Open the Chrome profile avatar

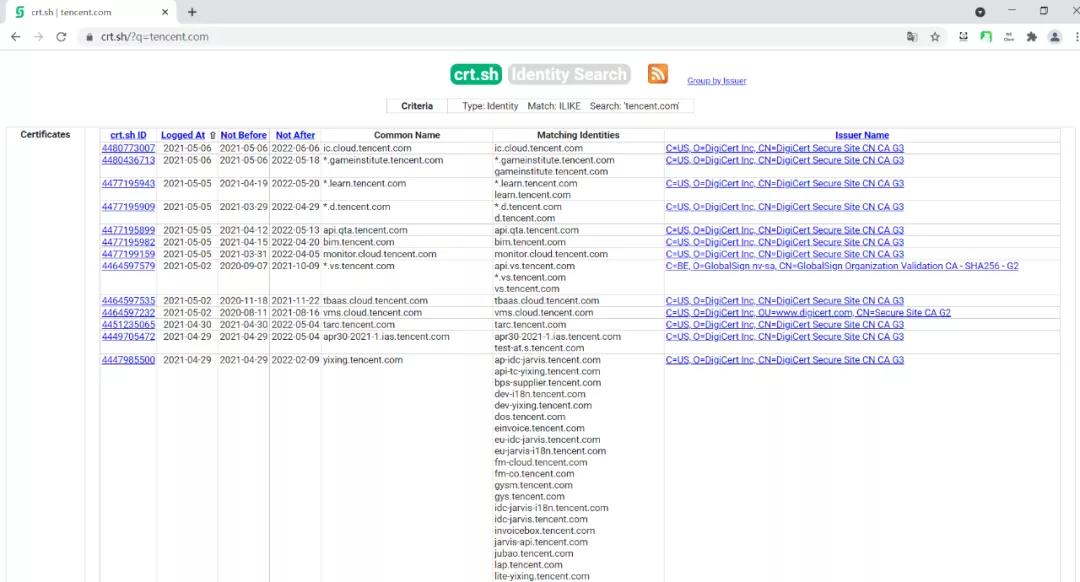point(1055,37)
